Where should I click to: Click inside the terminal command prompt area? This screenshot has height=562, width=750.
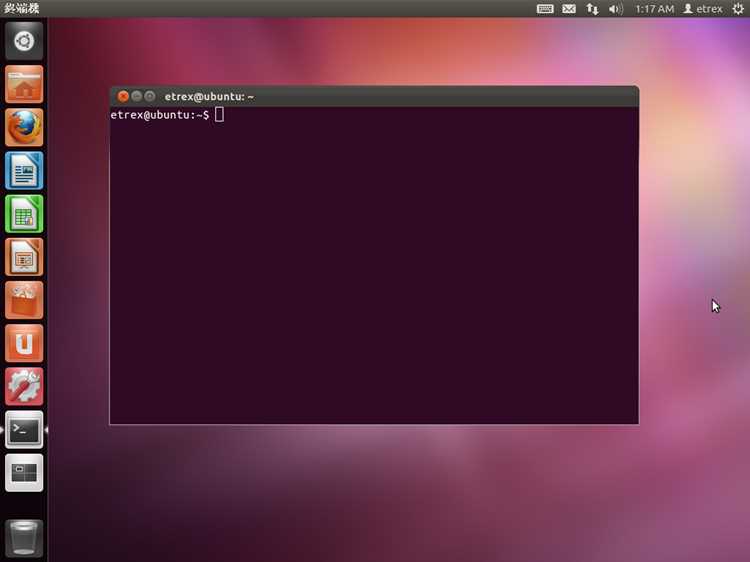(x=374, y=265)
